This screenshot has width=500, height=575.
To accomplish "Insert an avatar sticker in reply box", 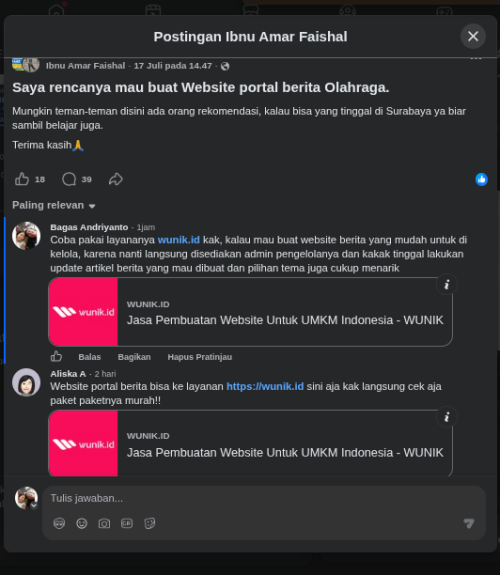I will point(59,523).
